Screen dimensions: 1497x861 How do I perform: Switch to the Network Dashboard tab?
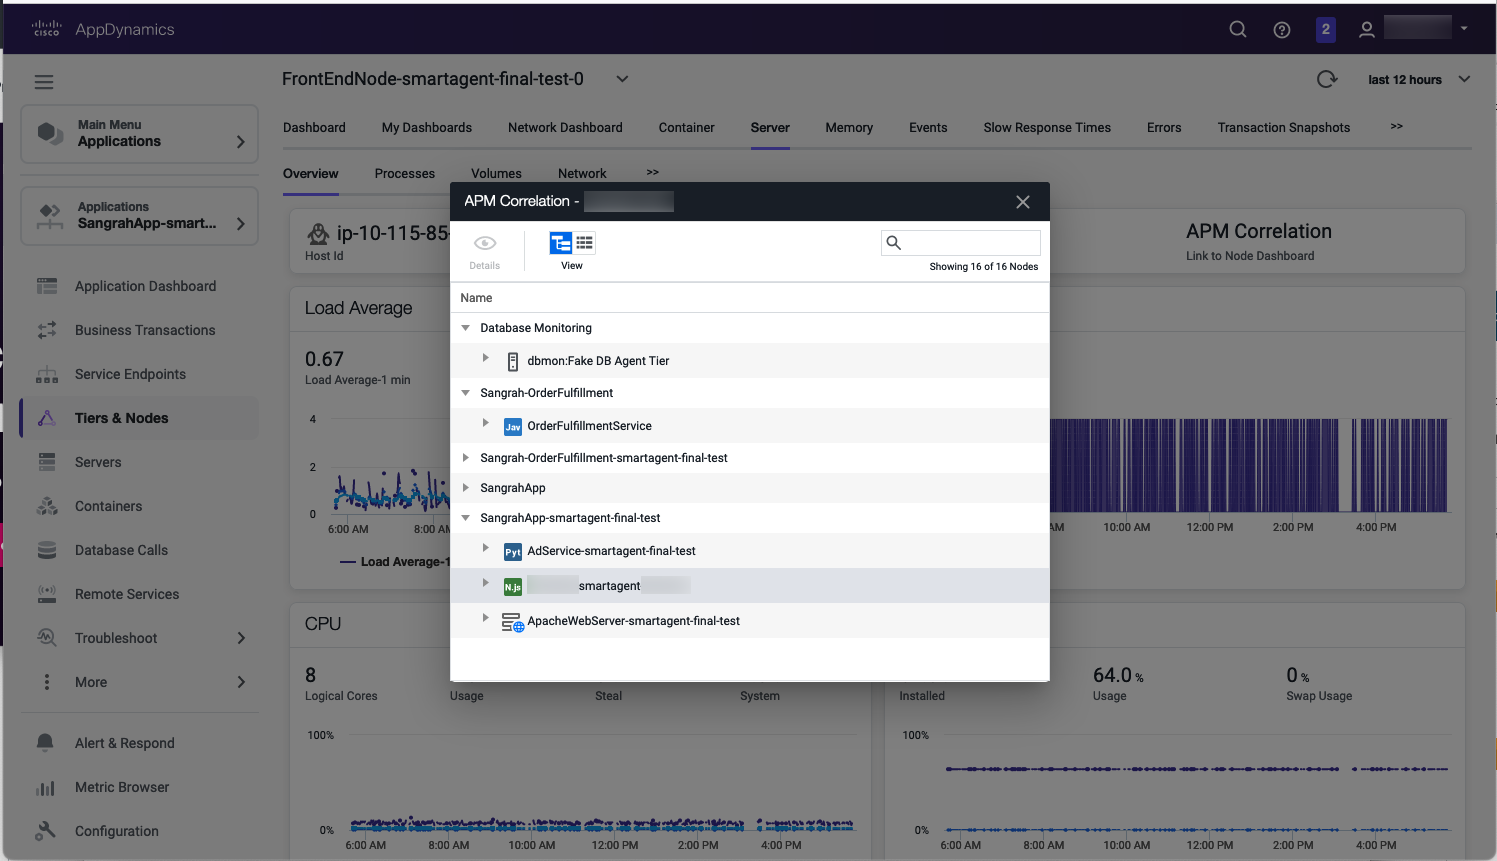pyautogui.click(x=565, y=128)
